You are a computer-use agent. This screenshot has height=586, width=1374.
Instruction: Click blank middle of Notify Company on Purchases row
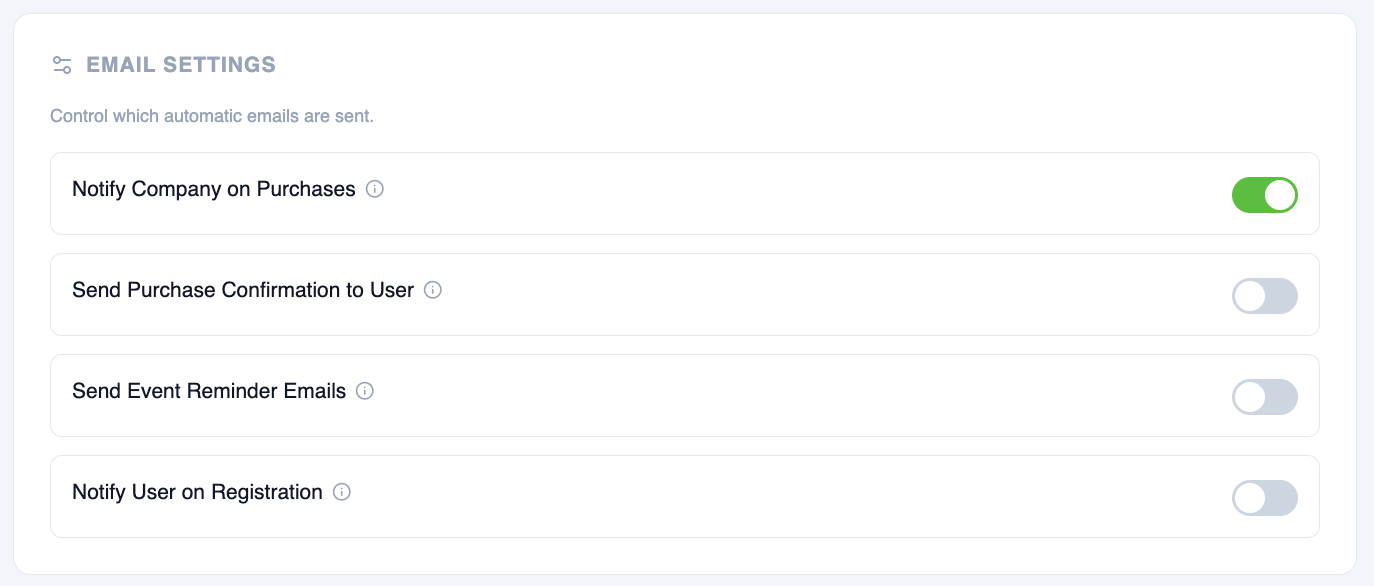click(x=800, y=194)
